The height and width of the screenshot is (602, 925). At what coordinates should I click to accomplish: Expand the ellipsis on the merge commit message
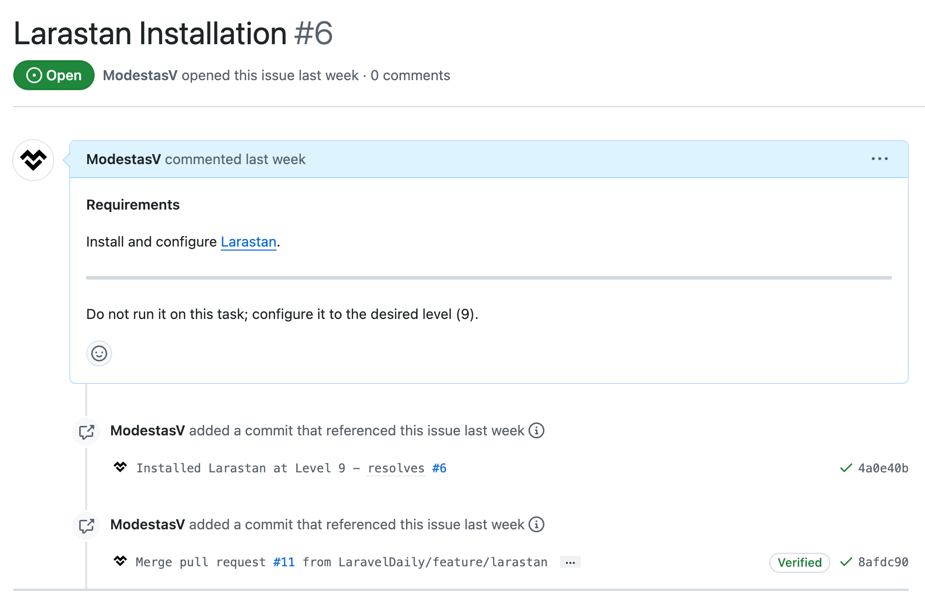(570, 562)
